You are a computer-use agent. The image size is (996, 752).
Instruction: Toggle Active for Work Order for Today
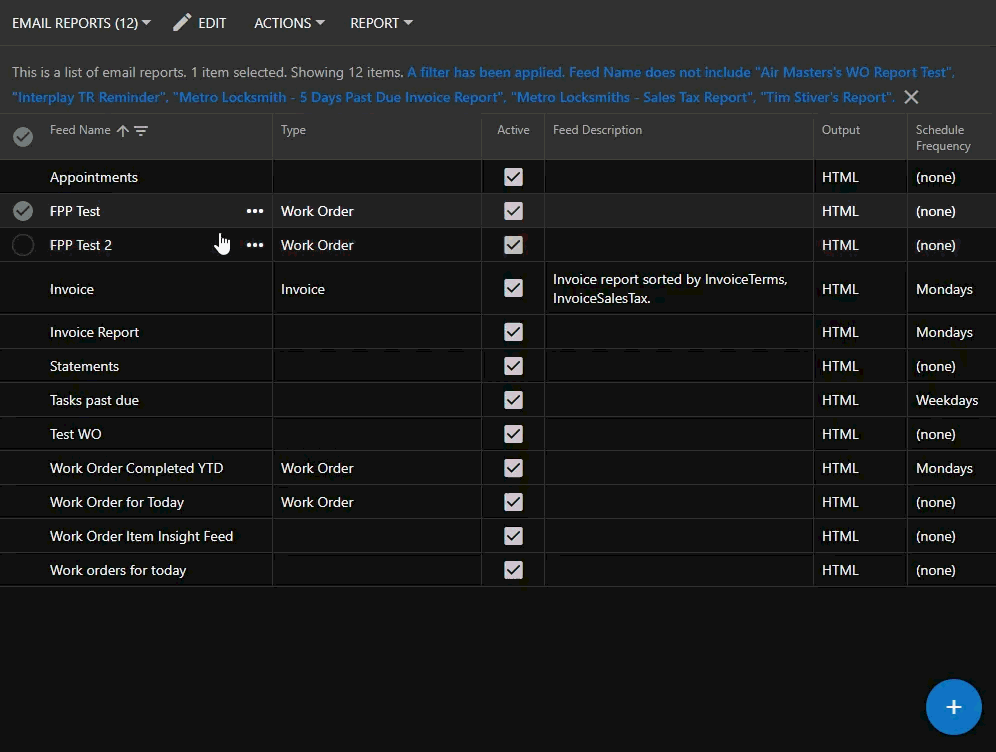(x=513, y=502)
